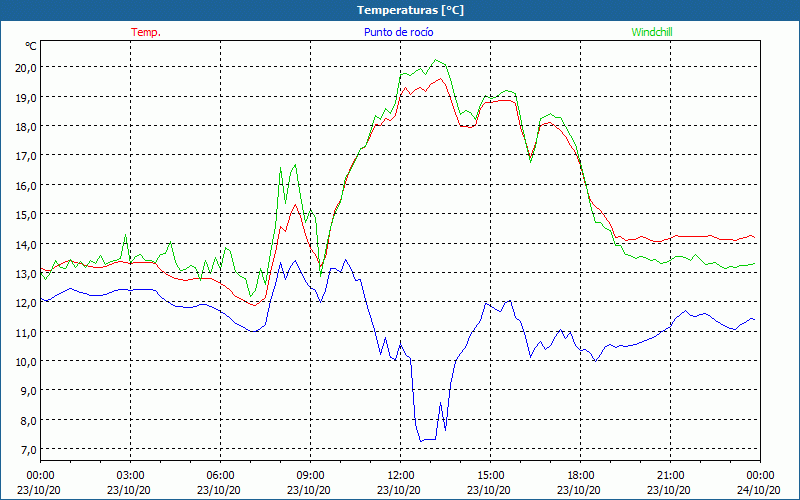Image resolution: width=800 pixels, height=500 pixels.
Task: Click the "18:00" x-axis time label
Action: [x=580, y=476]
